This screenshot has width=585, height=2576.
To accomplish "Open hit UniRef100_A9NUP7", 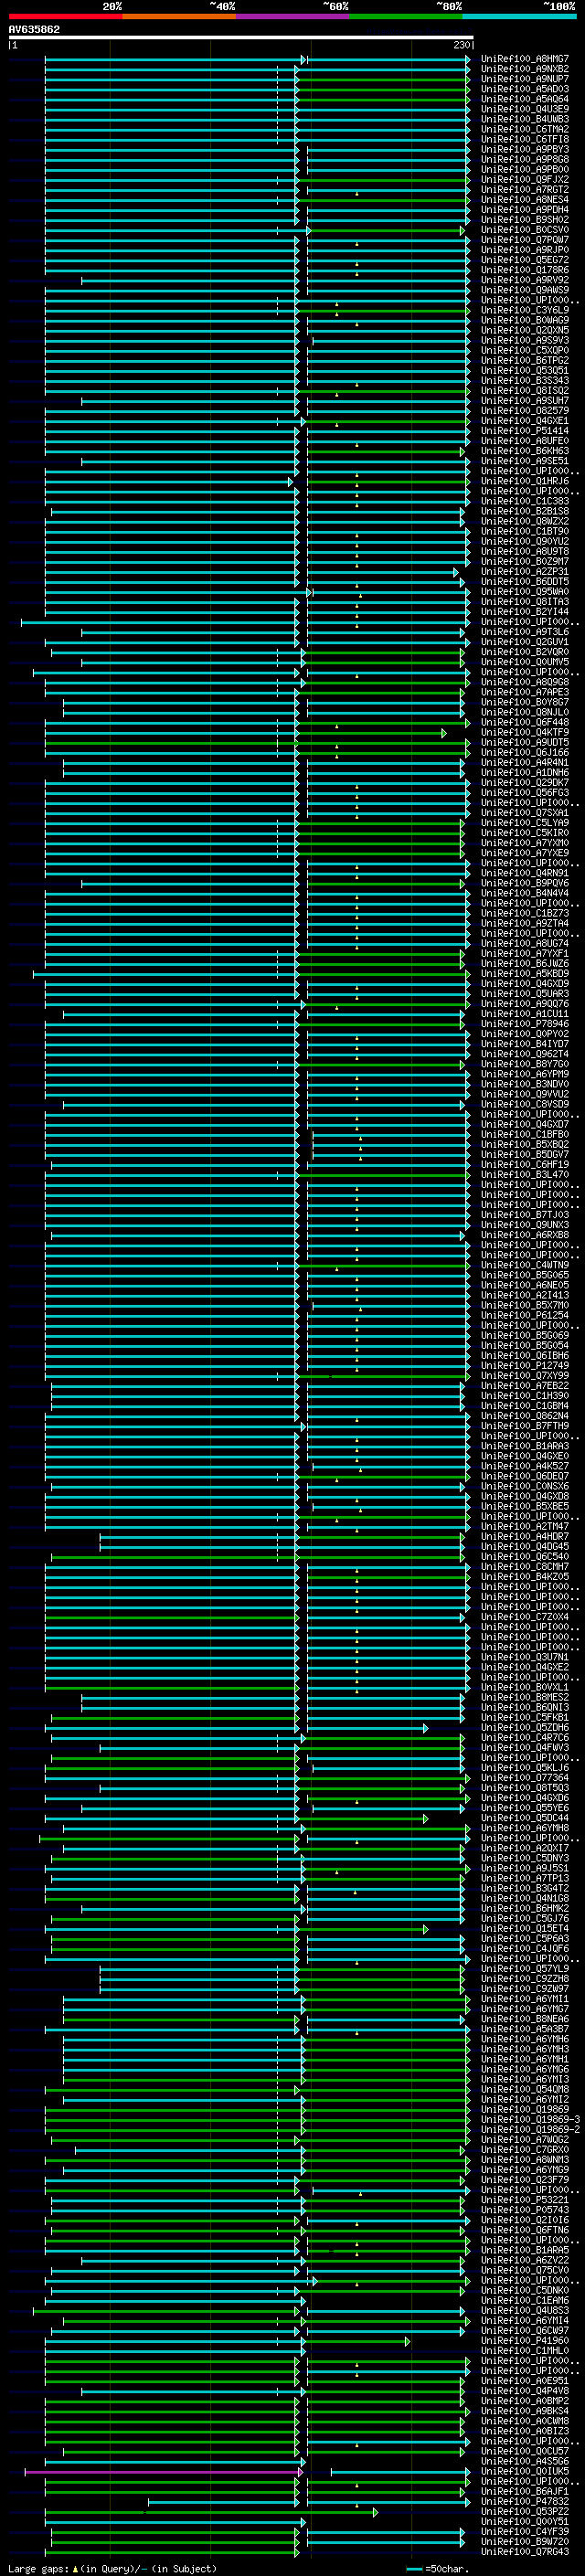I will coord(525,79).
